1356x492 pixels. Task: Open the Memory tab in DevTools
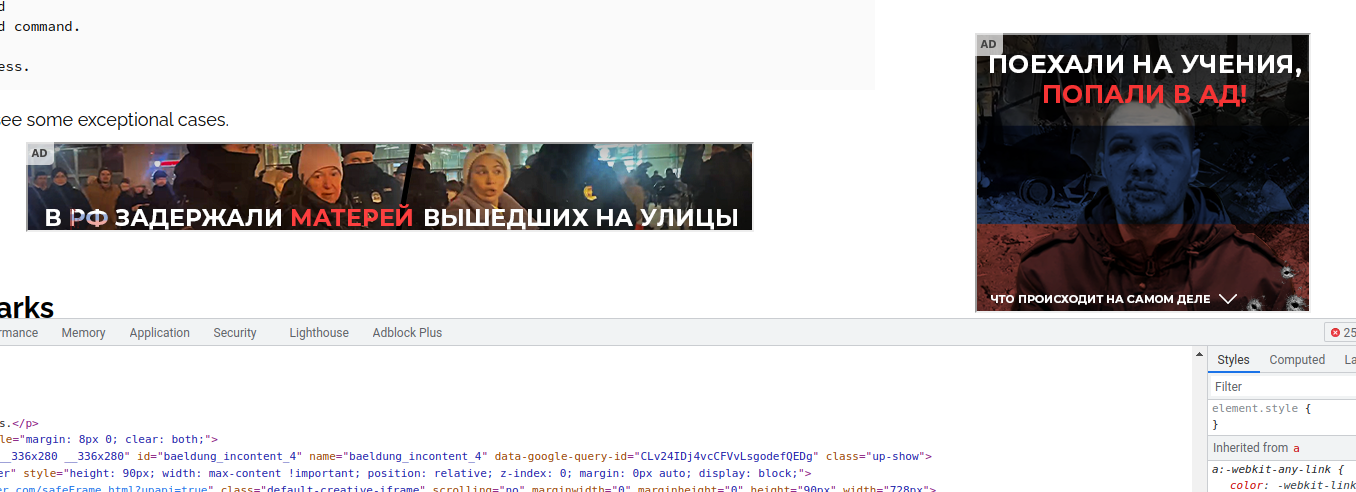click(83, 333)
